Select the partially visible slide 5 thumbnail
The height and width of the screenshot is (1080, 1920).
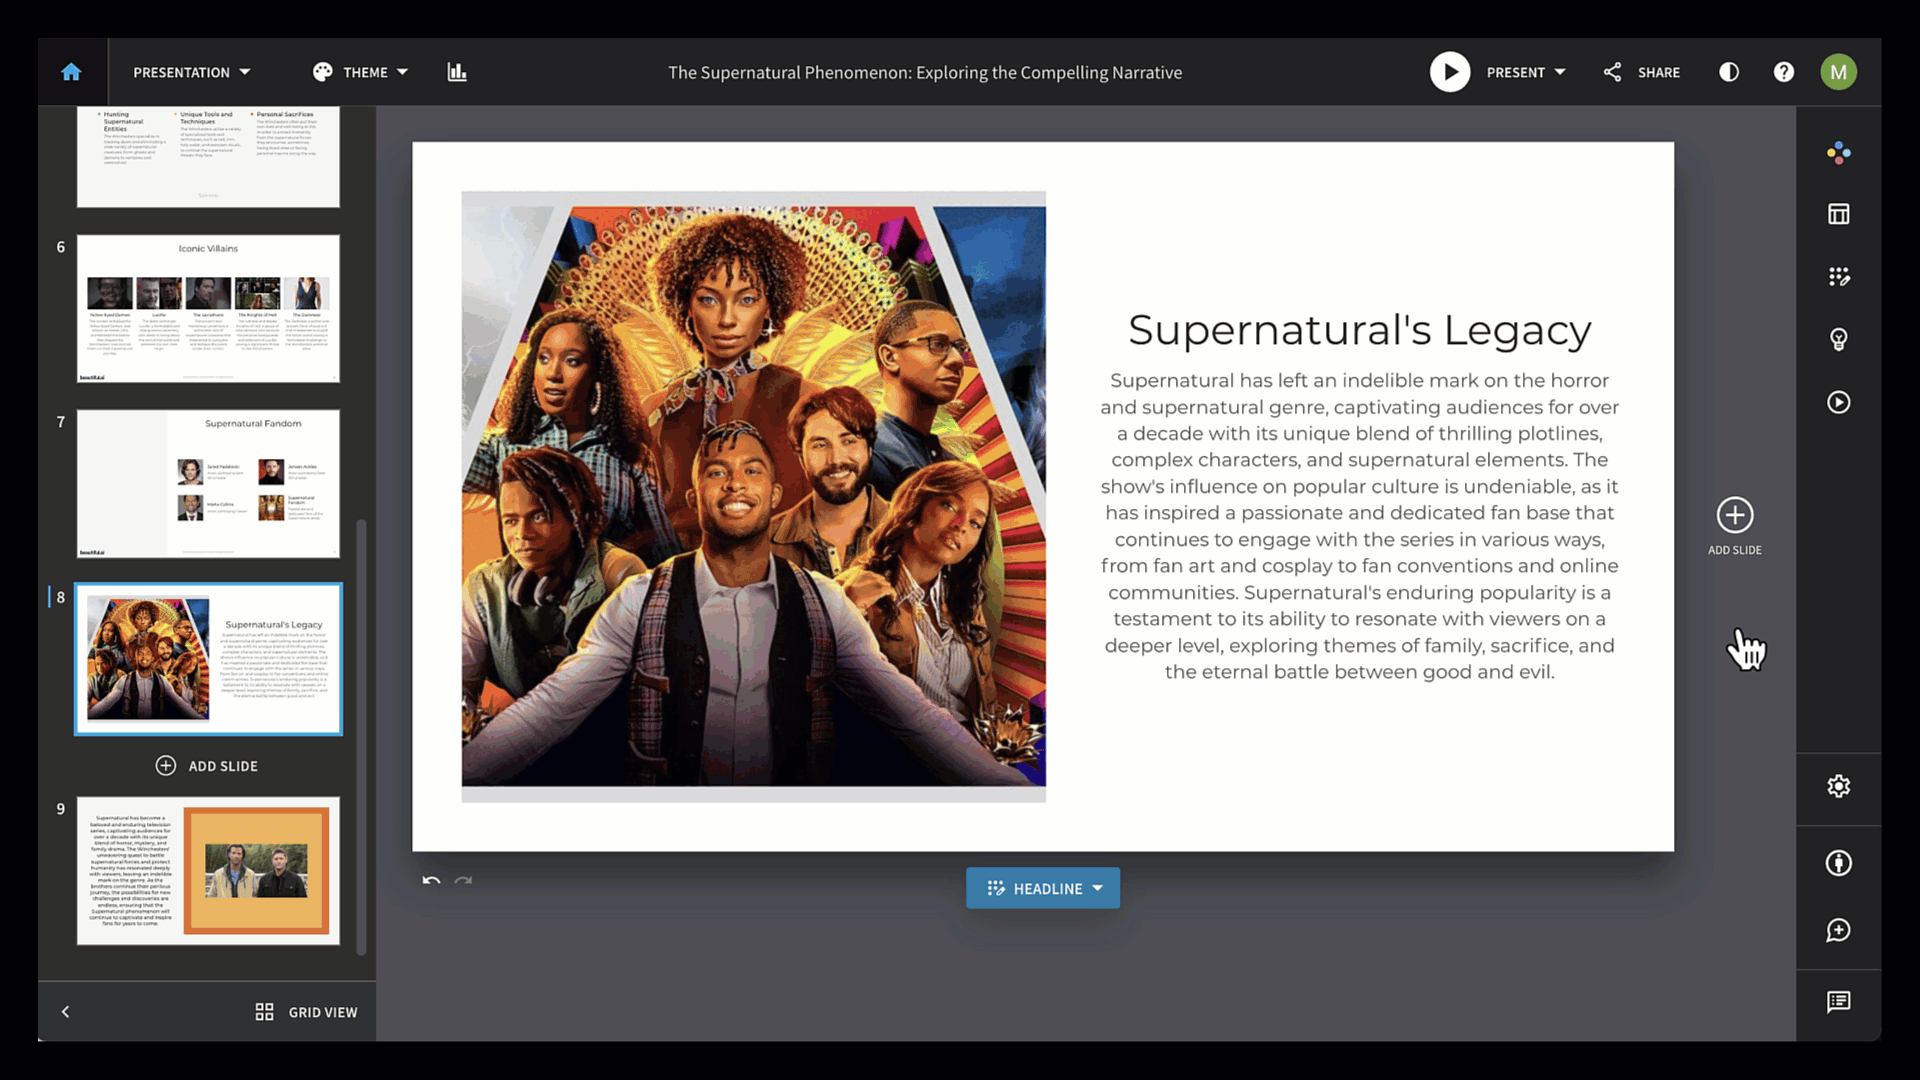208,157
